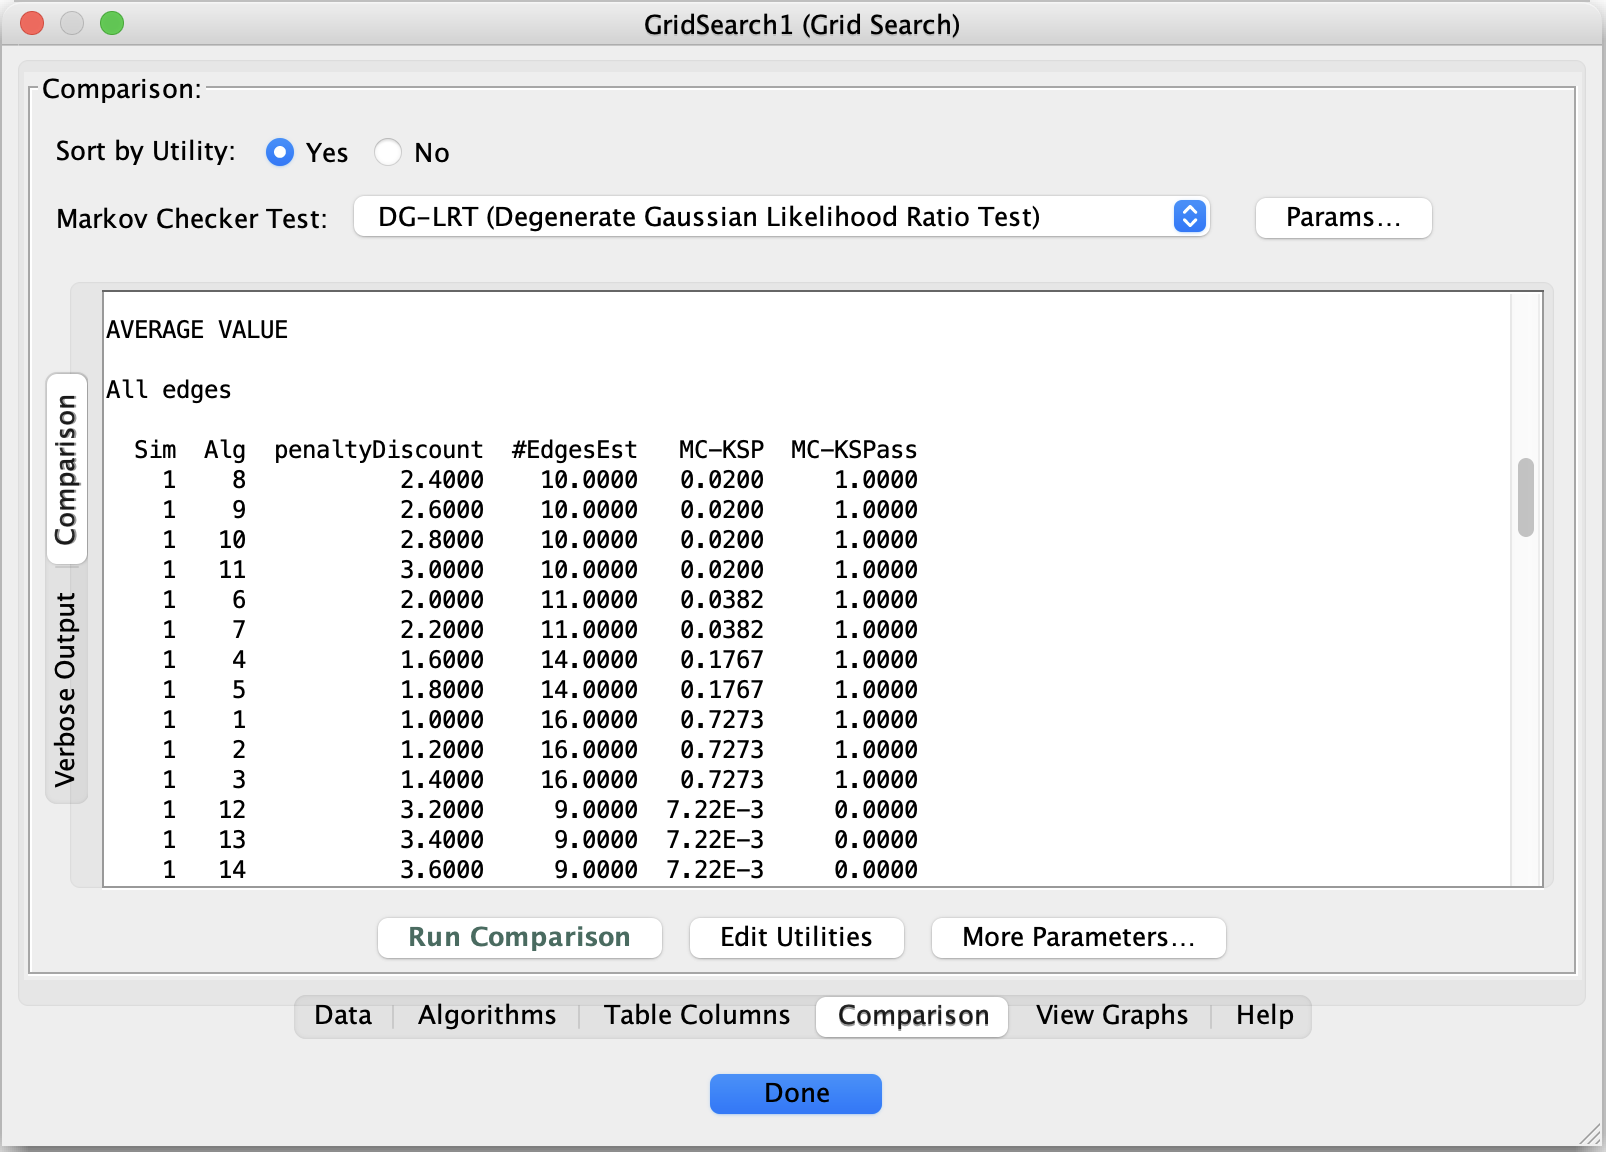
Task: Select the vertical Comparison side tab
Action: (66, 469)
